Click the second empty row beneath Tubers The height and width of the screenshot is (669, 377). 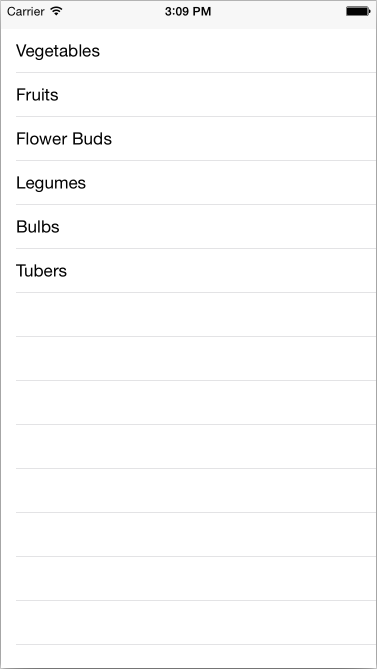[x=188, y=358]
